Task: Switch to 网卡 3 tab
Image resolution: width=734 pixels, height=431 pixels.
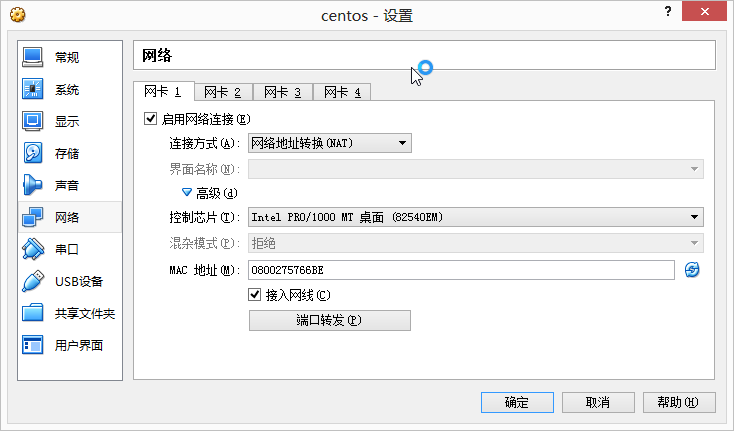Action: [x=283, y=92]
